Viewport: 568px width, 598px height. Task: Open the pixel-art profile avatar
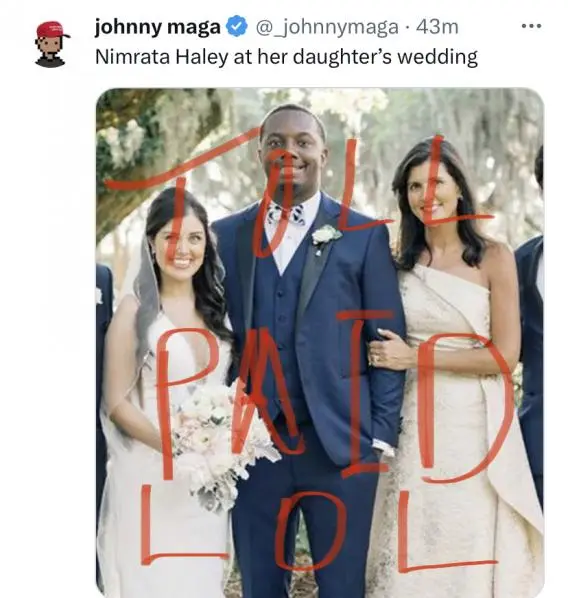51,44
